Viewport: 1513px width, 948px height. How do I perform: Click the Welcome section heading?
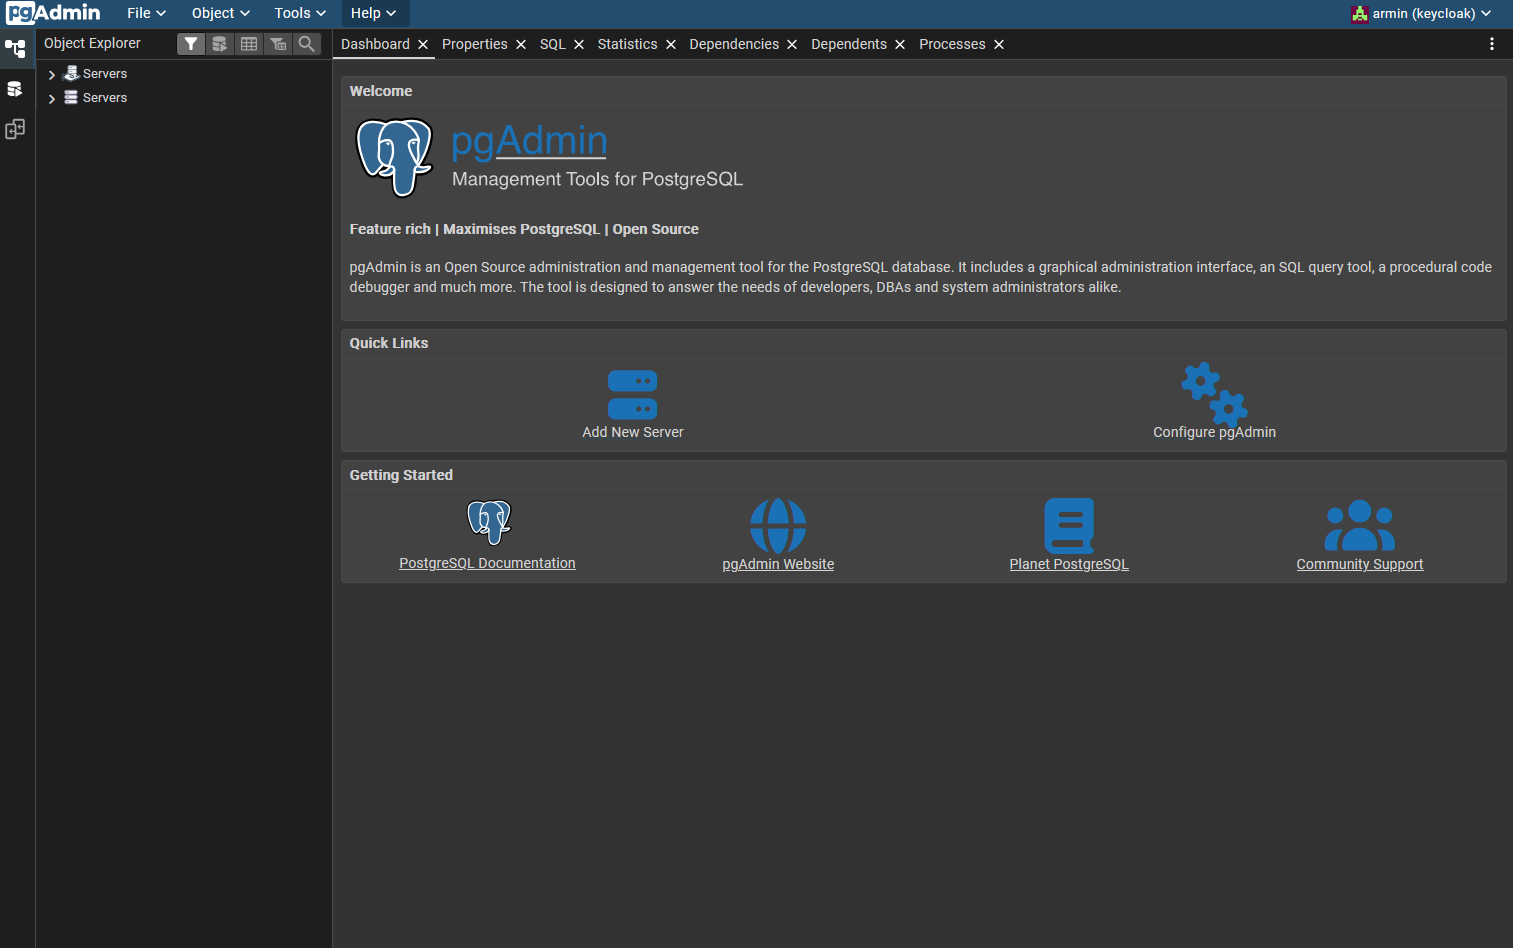click(x=381, y=91)
